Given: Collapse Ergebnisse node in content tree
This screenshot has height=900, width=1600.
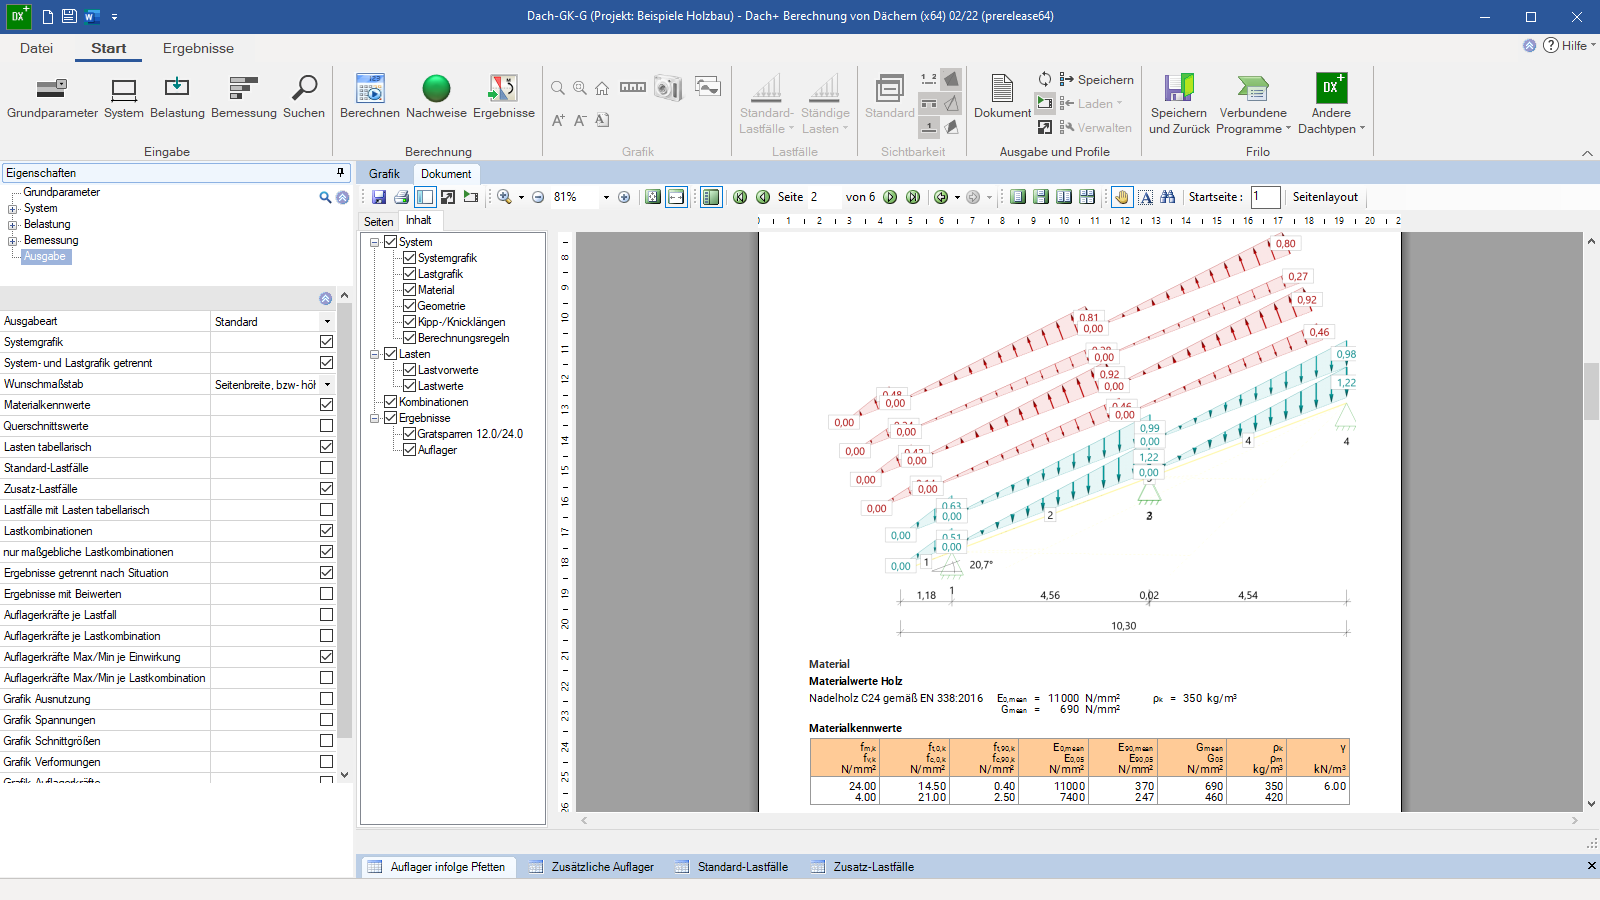Looking at the screenshot, I should coord(375,418).
